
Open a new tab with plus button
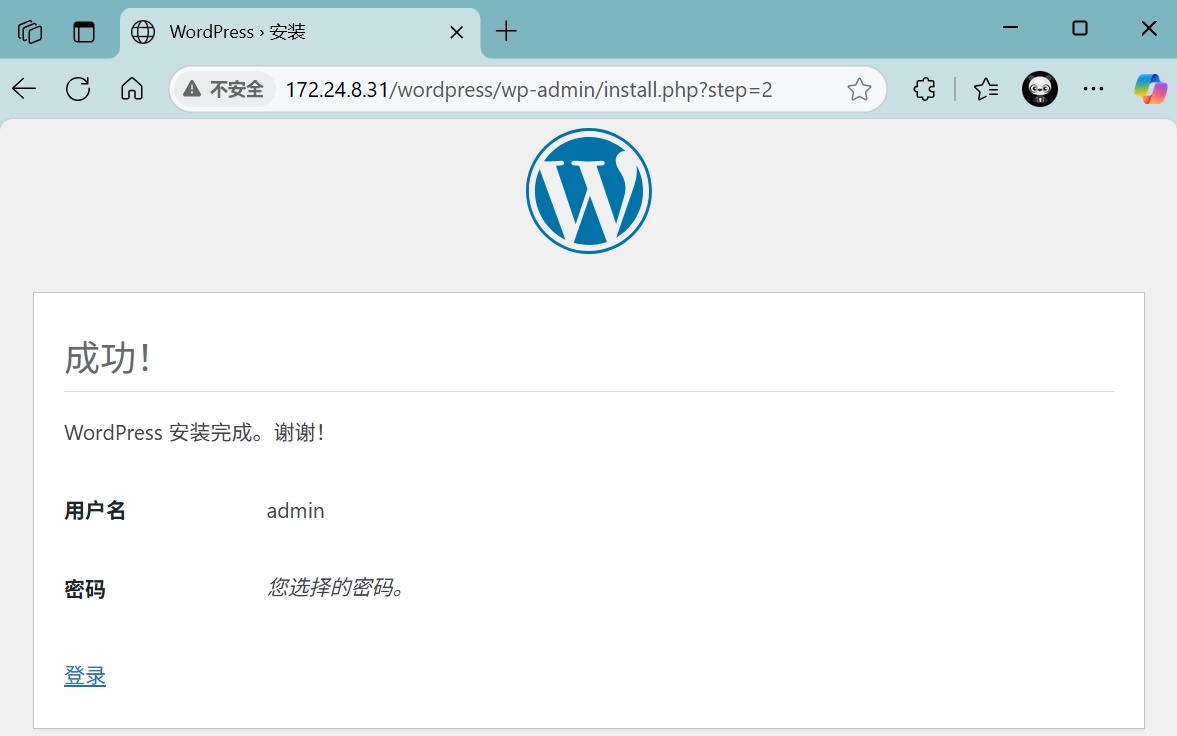coord(506,32)
